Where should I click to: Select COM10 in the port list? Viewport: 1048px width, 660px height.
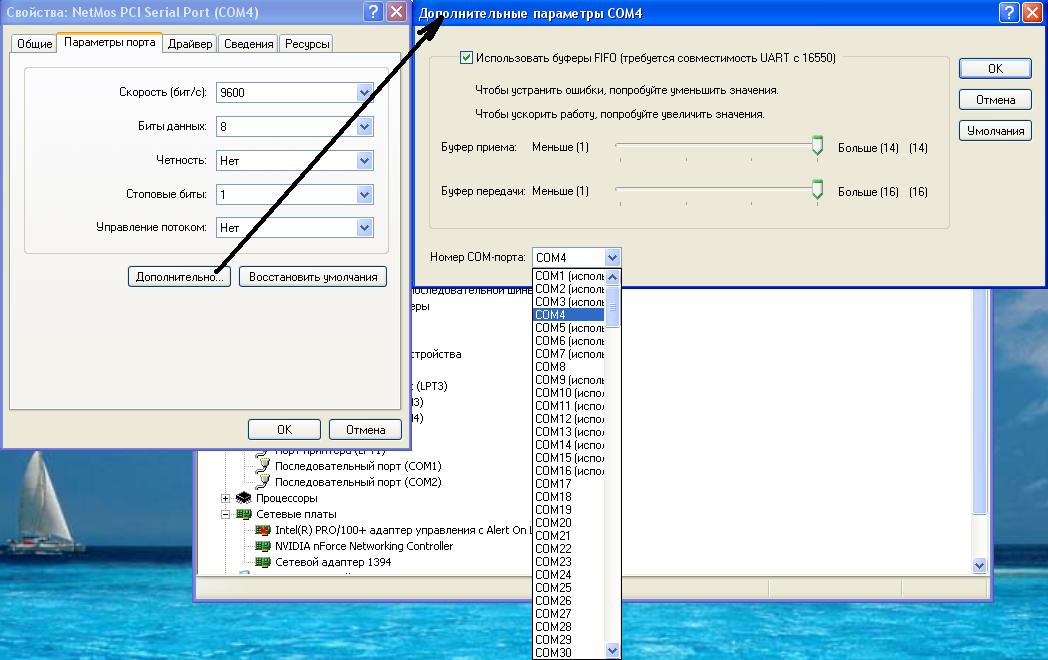click(569, 393)
